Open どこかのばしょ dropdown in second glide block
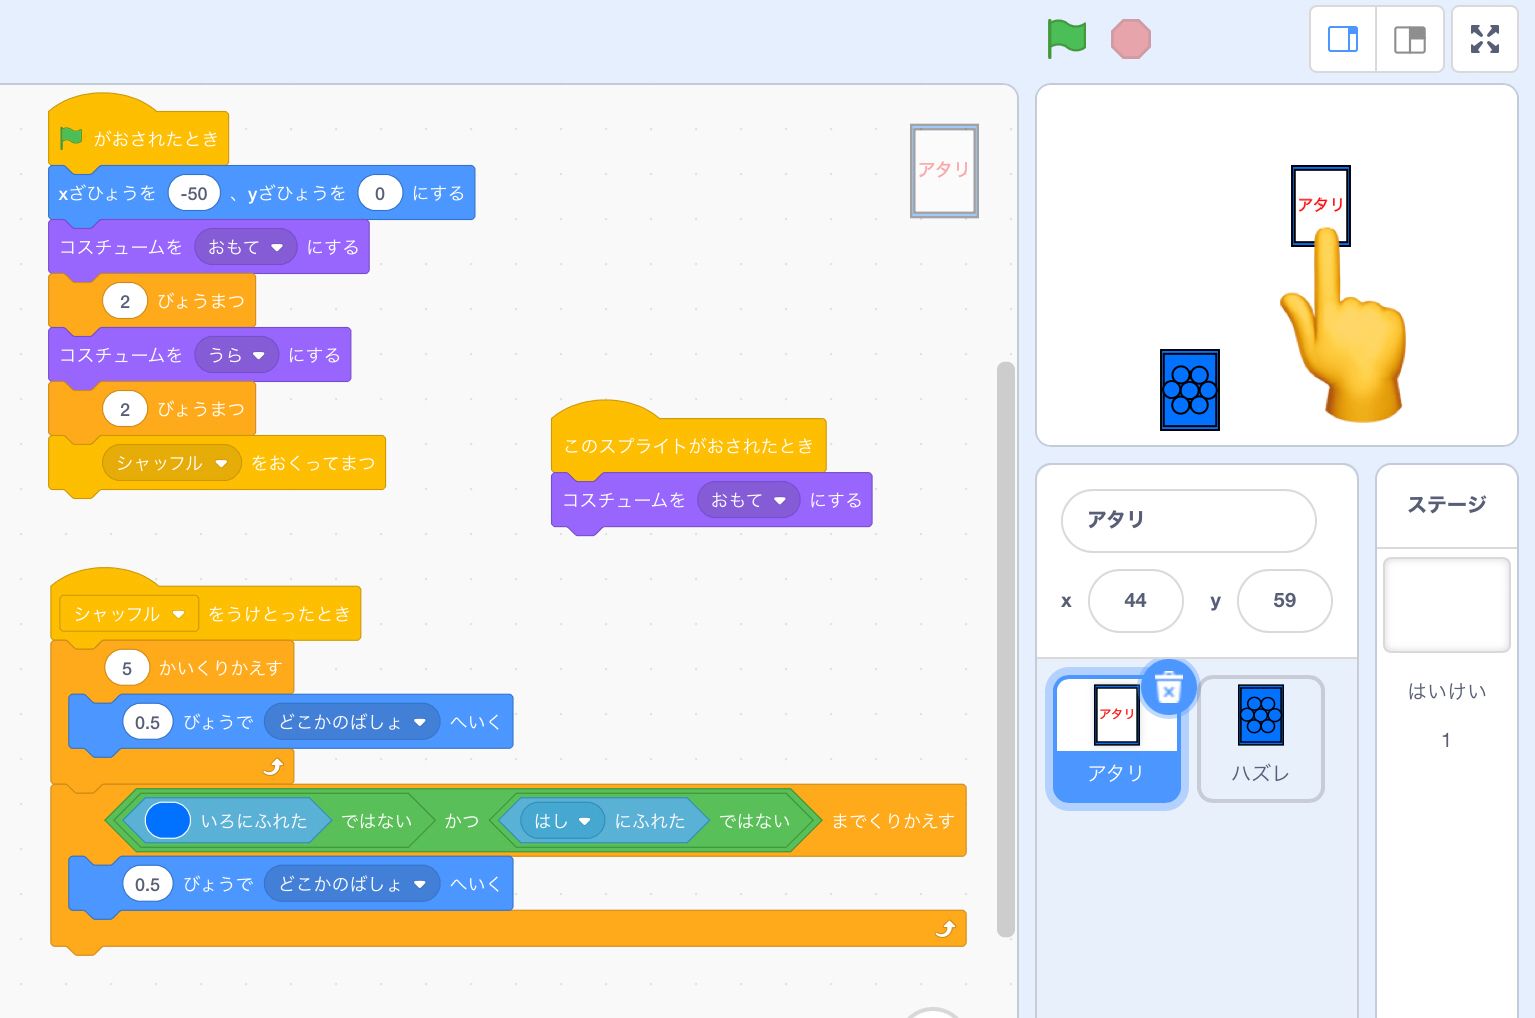Viewport: 1535px width, 1018px height. click(352, 884)
